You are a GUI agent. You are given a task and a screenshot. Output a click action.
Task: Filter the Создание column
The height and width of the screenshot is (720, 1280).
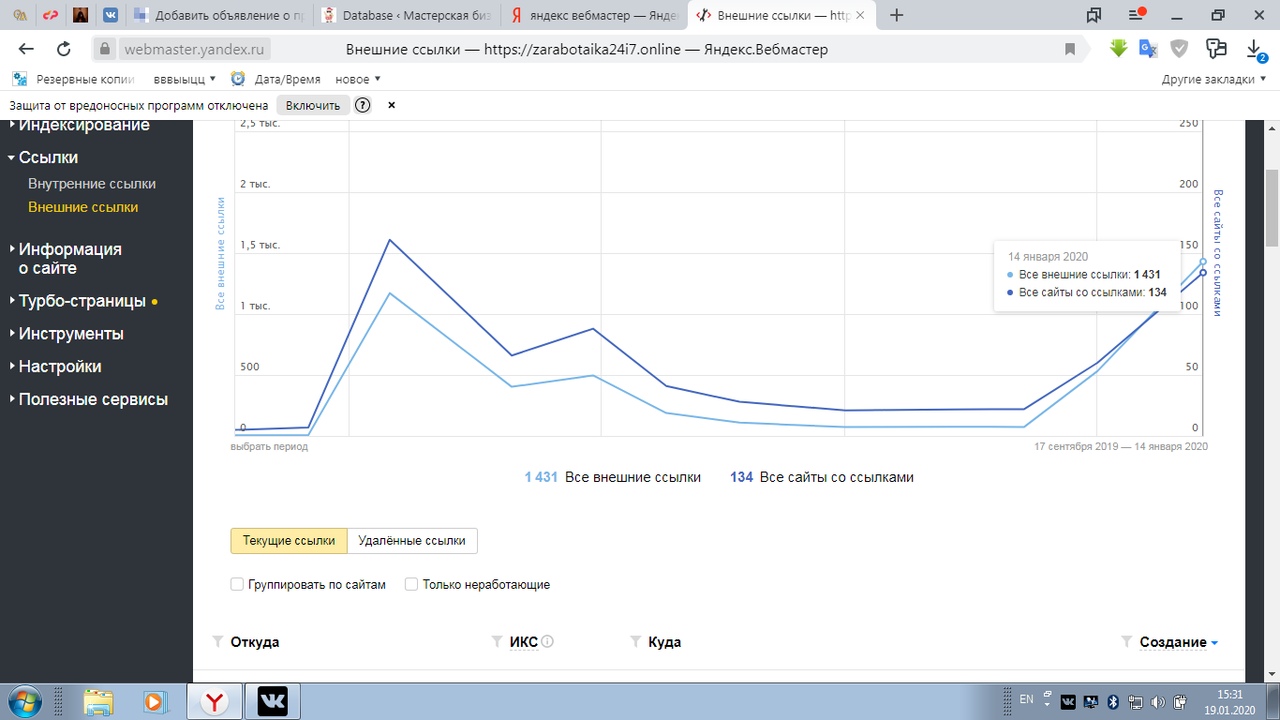[1127, 642]
